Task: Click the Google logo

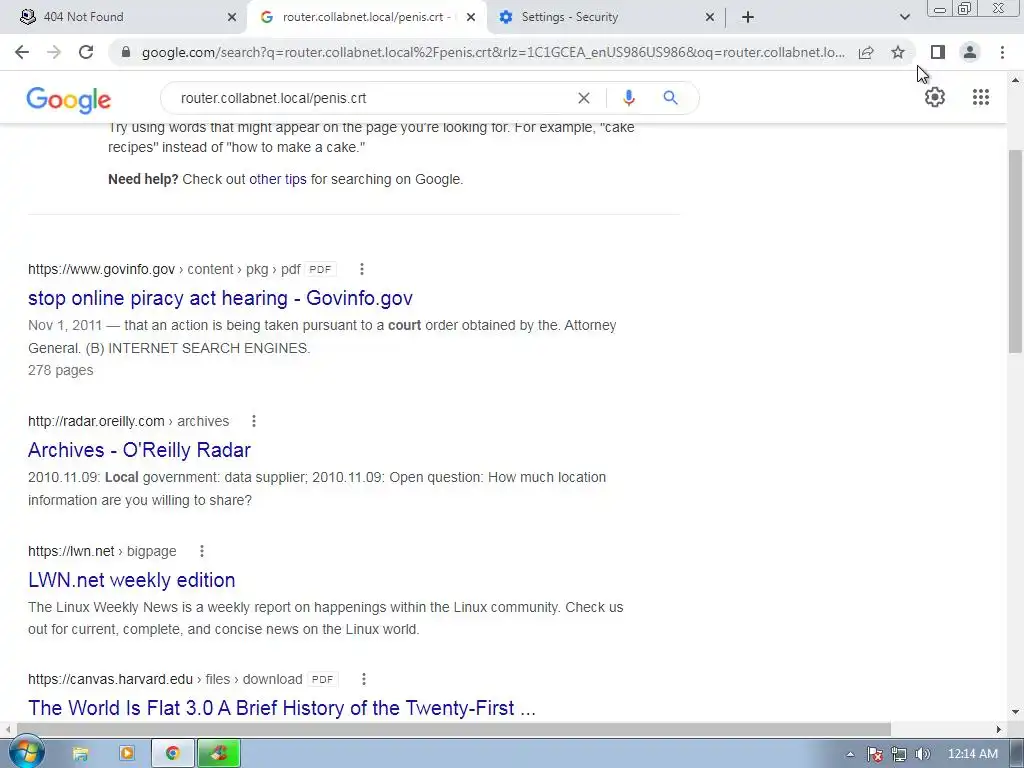Action: coord(69,99)
